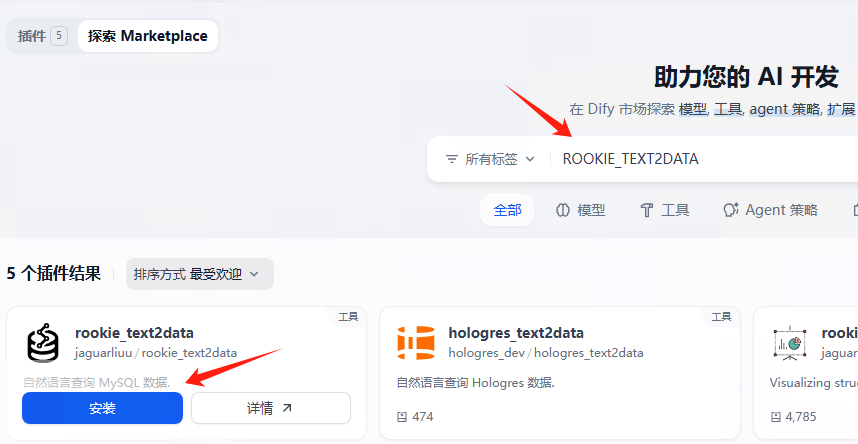858x444 pixels.
Task: Select the Agent 策略 category tab
Action: tap(770, 210)
